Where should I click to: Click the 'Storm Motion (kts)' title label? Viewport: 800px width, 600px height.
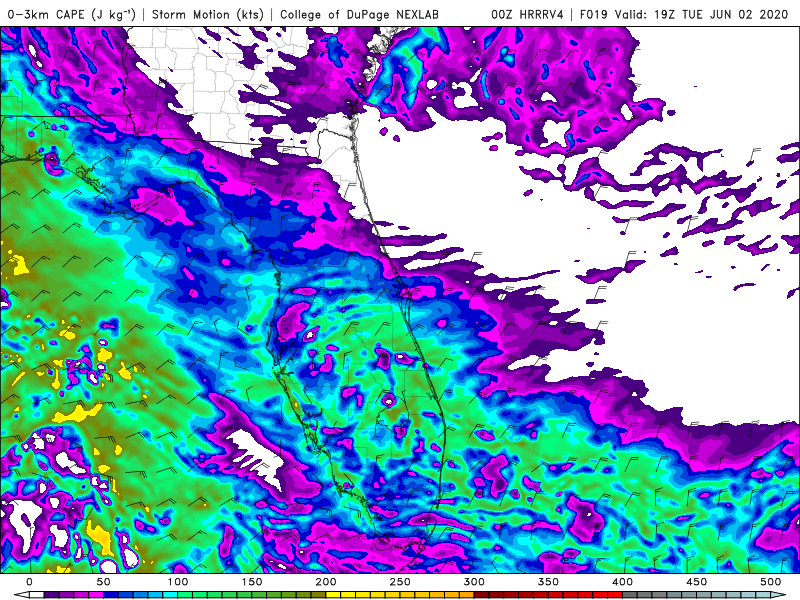[208, 14]
